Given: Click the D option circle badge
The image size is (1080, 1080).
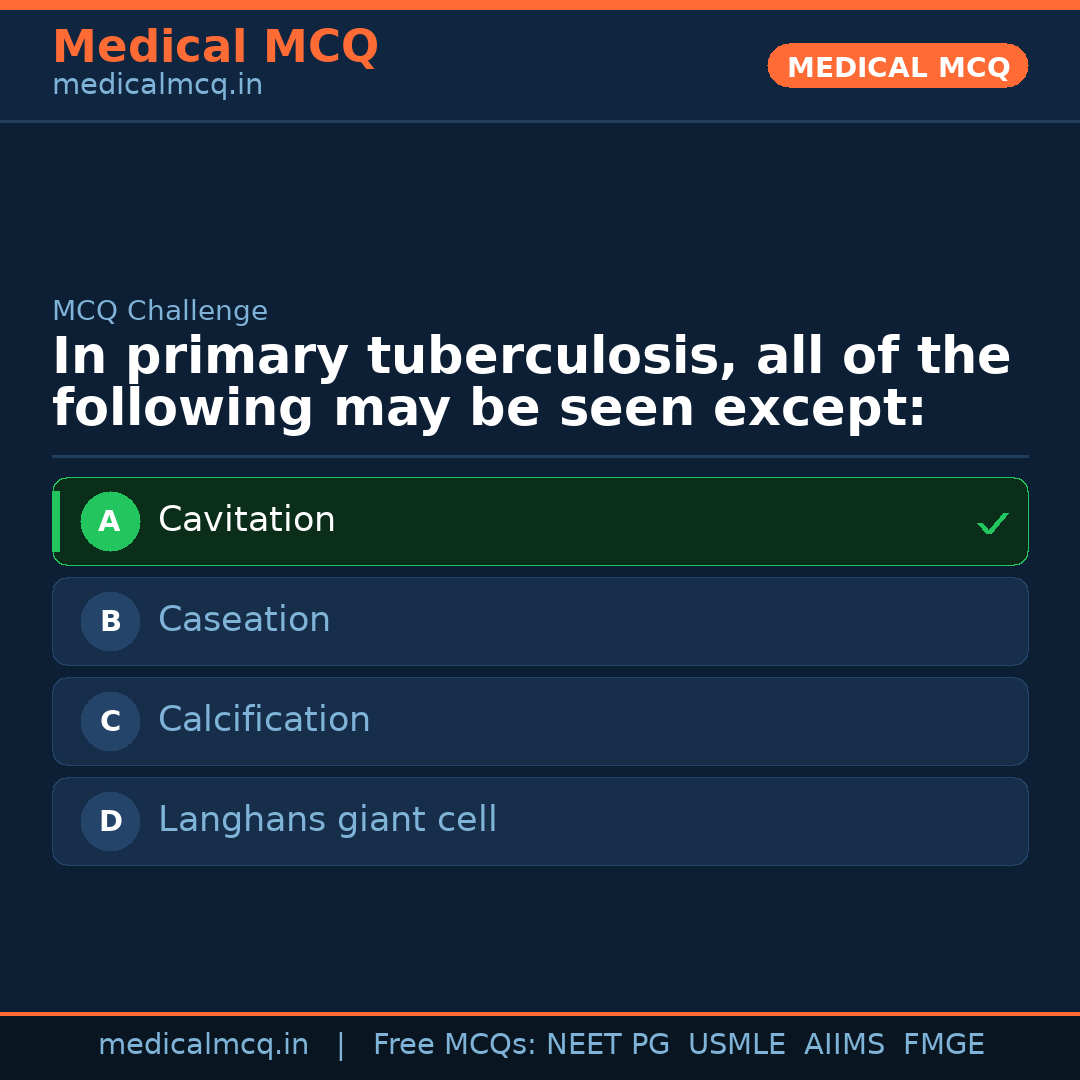Looking at the screenshot, I should 110,821.
